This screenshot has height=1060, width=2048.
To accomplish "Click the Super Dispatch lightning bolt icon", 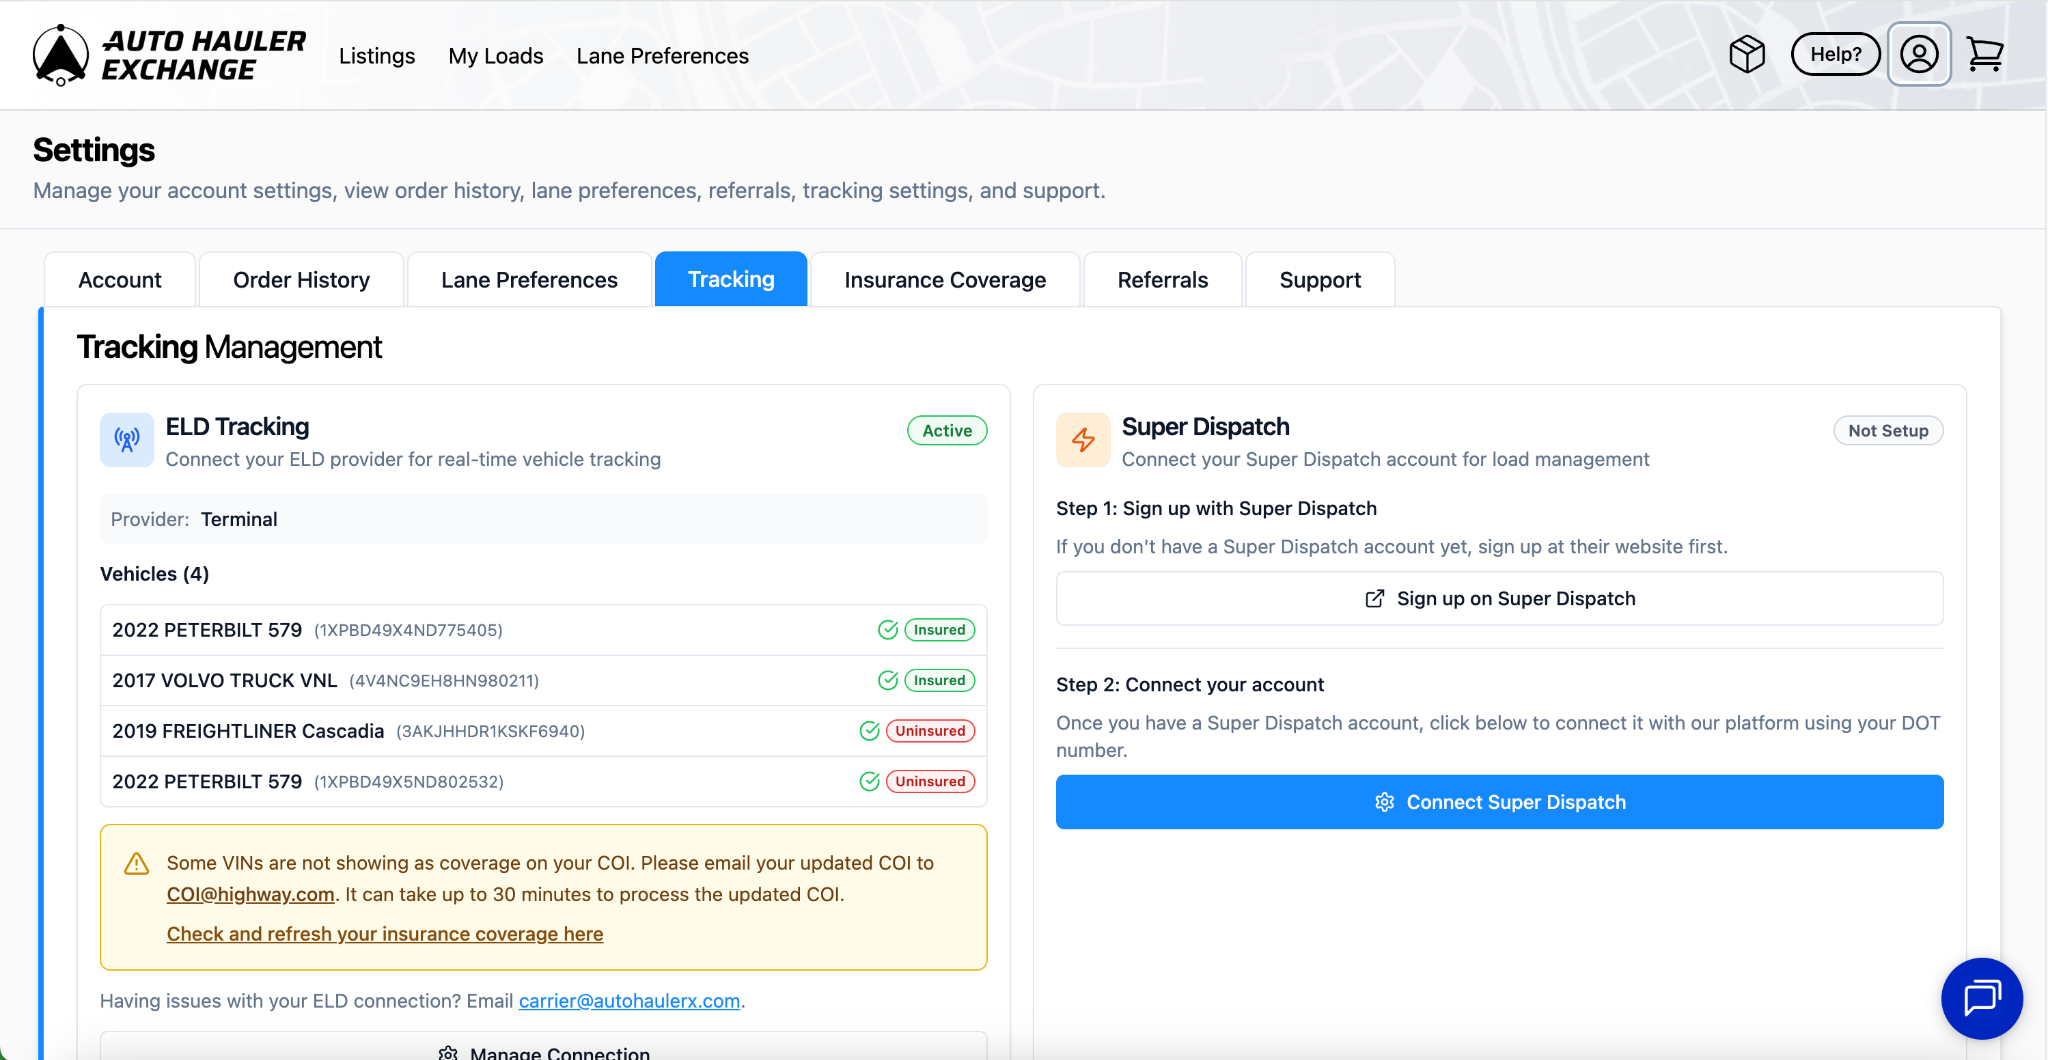I will point(1083,440).
